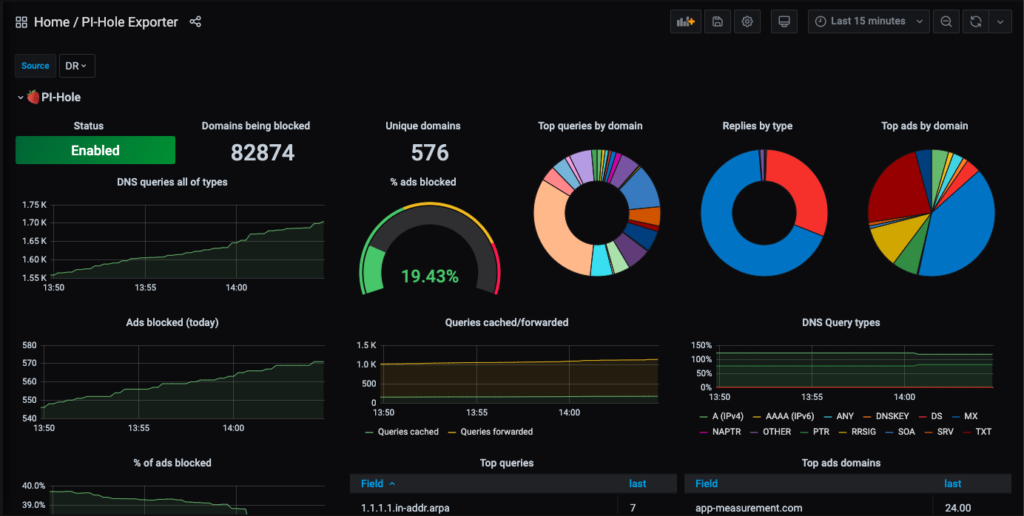Click the 19.43% gauge value

pos(430,276)
